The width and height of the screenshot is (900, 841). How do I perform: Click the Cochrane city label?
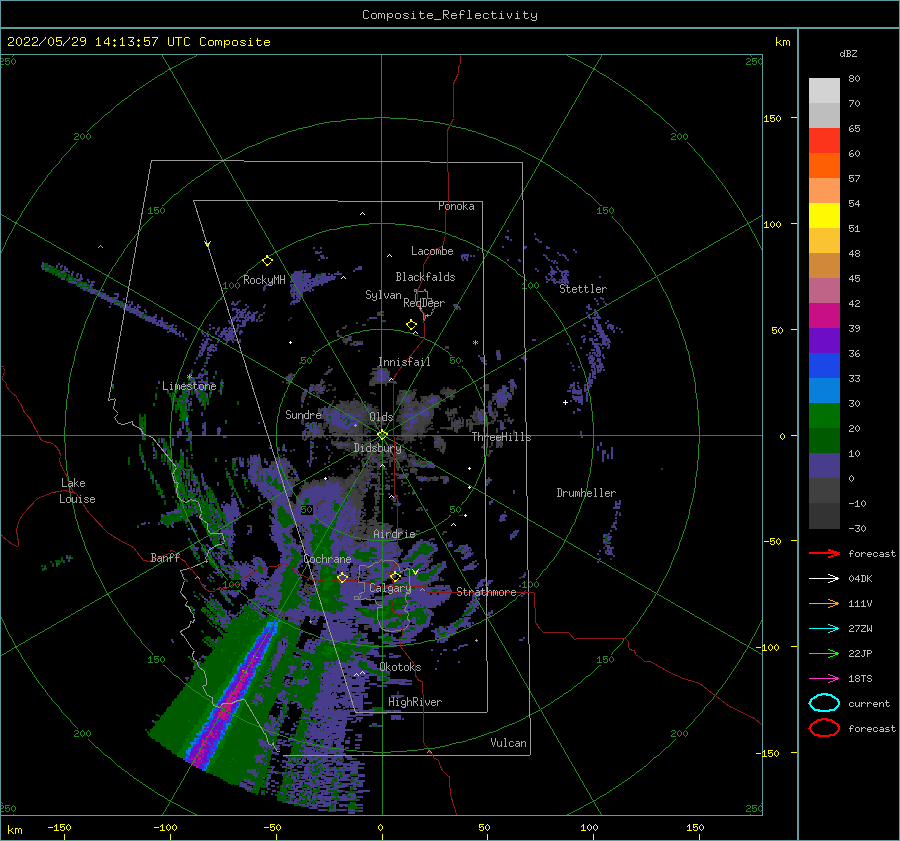coord(327,559)
